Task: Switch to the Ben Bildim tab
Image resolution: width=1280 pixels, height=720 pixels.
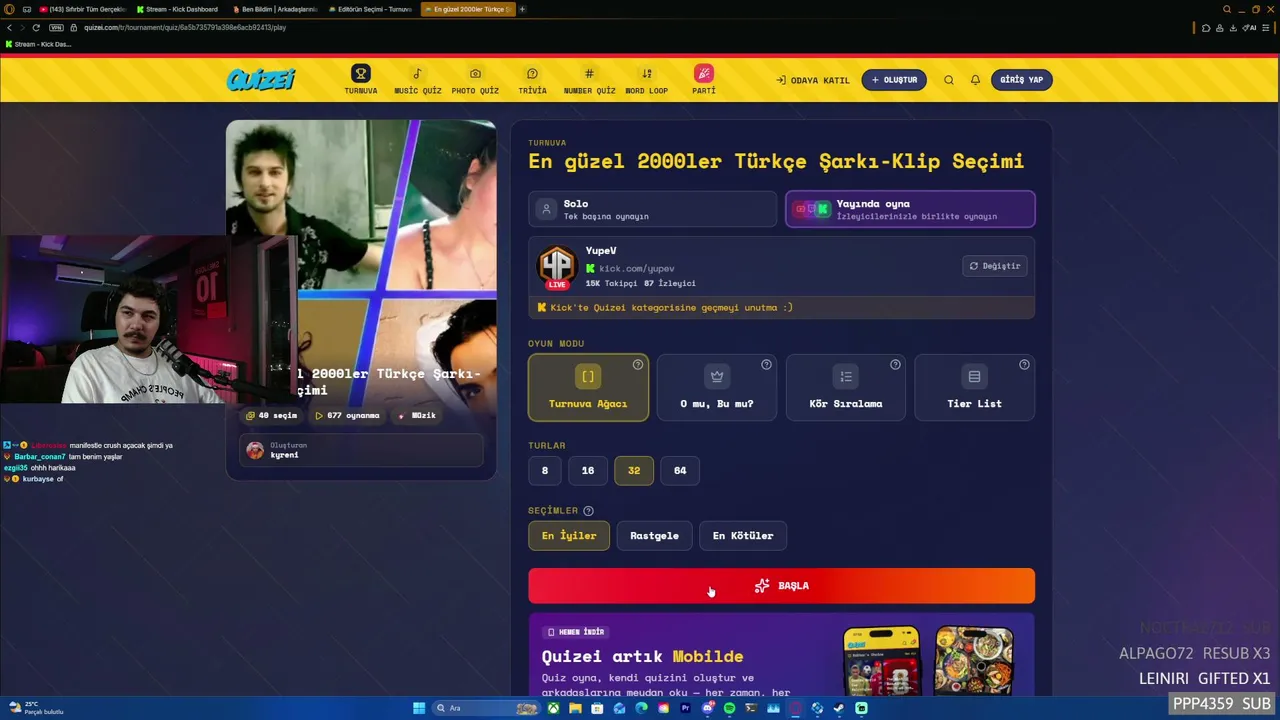Action: pos(276,9)
